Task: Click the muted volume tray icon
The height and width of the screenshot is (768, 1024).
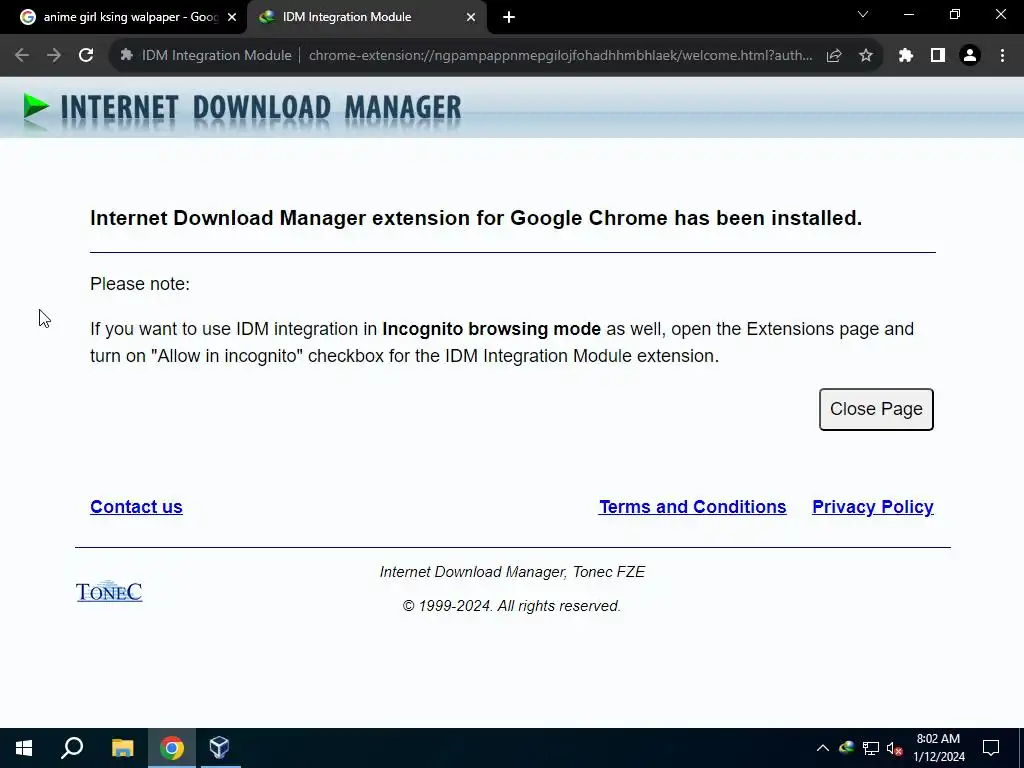Action: pos(895,748)
